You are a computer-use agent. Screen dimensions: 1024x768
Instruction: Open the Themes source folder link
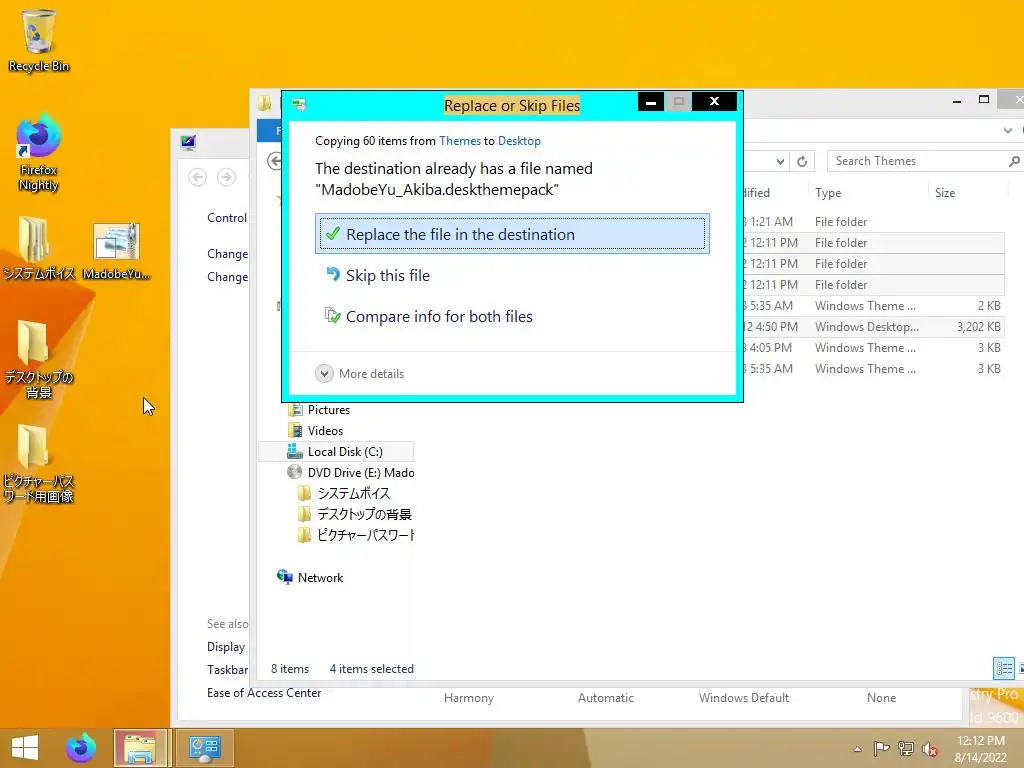point(460,141)
